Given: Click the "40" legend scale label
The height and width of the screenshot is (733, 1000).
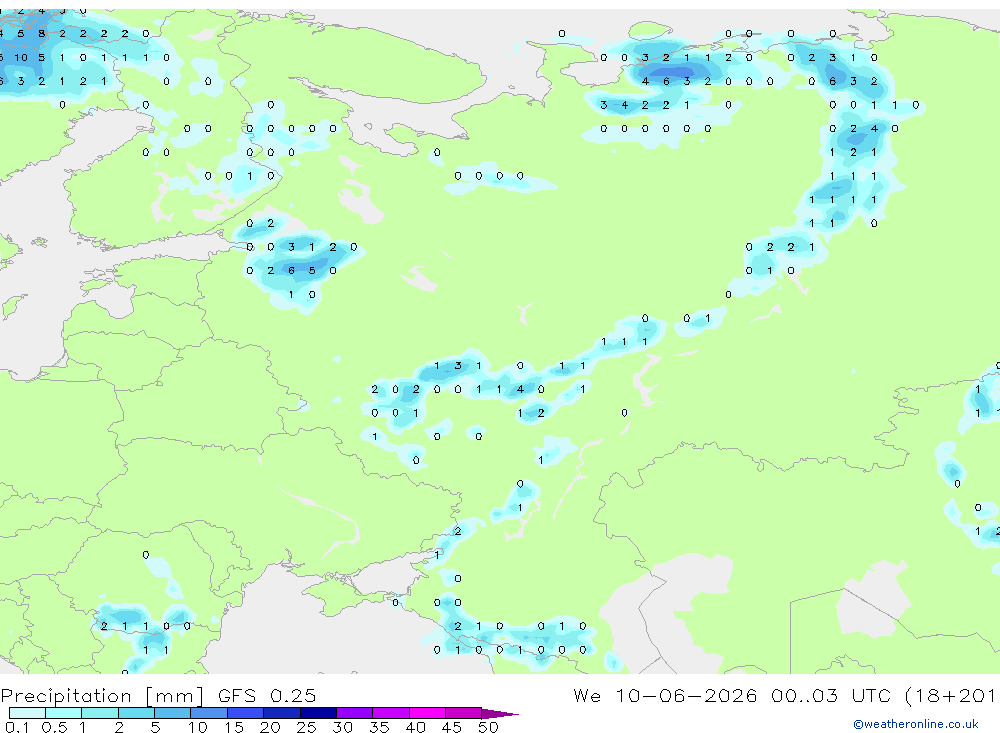Looking at the screenshot, I should (415, 727).
